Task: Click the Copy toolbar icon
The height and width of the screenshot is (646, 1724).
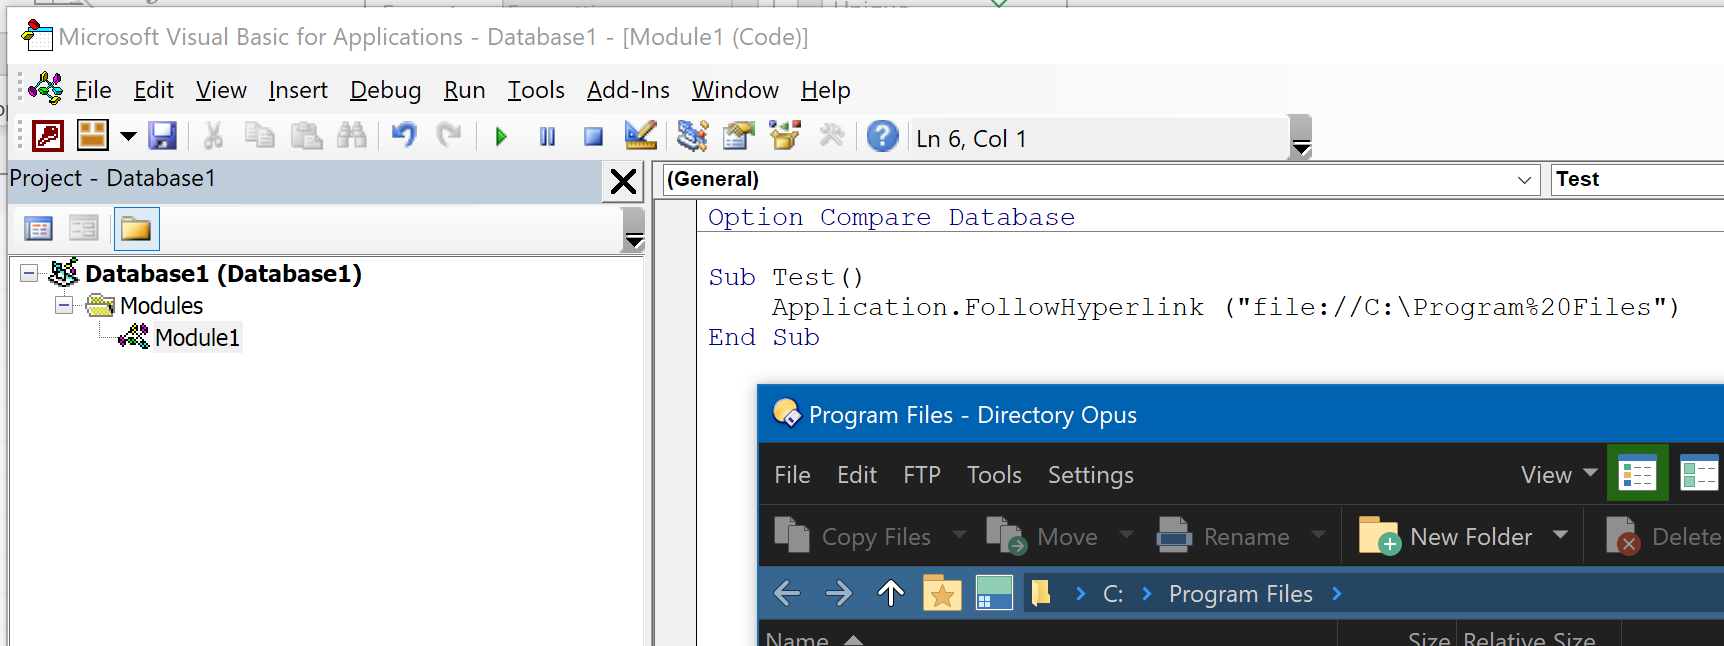Action: point(259,135)
